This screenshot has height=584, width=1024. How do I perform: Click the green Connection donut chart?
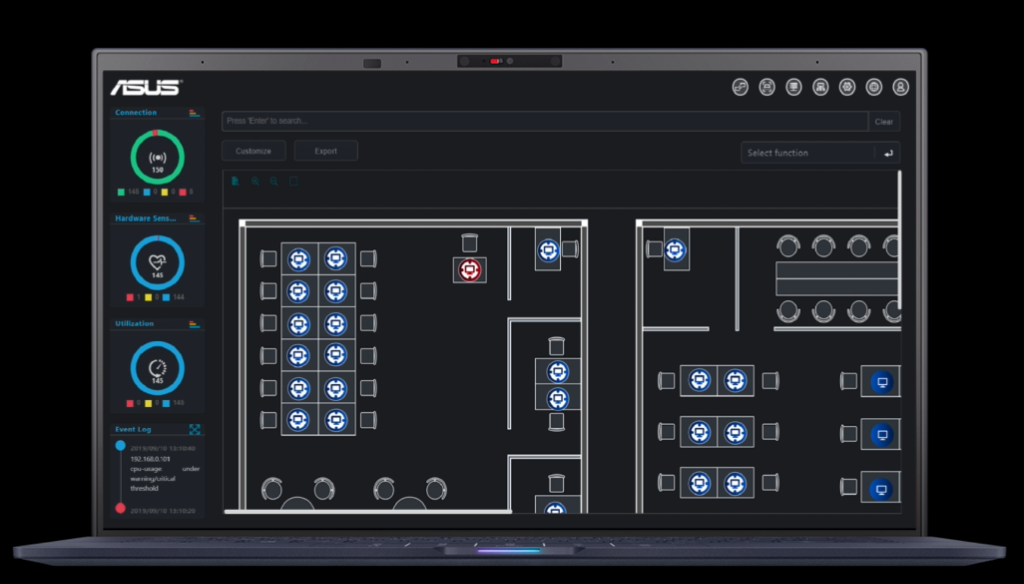[x=157, y=156]
